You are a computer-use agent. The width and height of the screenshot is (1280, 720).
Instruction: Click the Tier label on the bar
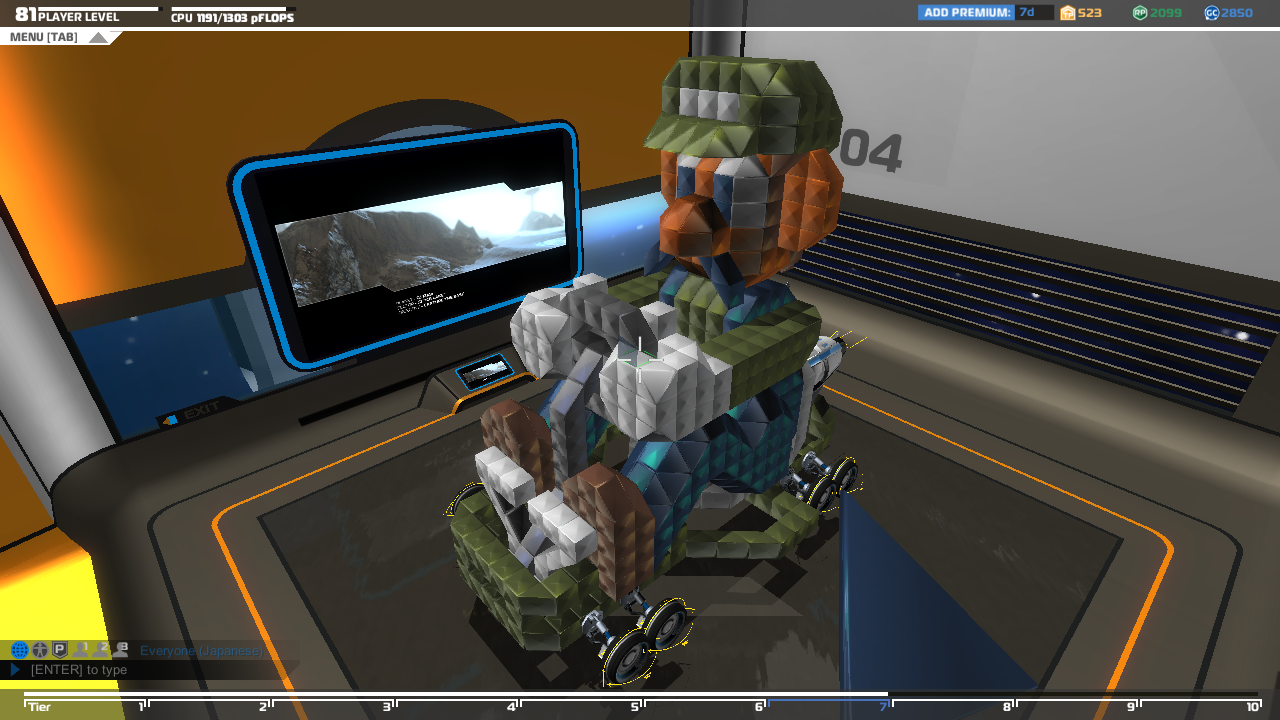click(39, 707)
